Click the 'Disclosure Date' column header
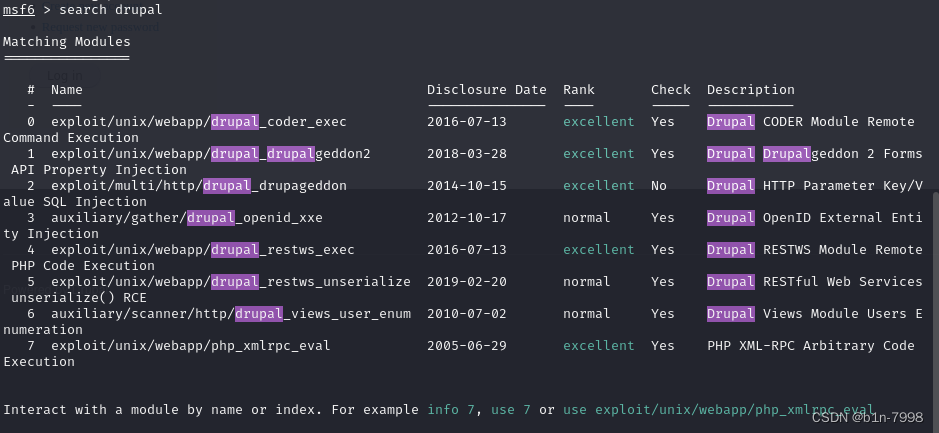The height and width of the screenshot is (433, 939). coord(487,90)
